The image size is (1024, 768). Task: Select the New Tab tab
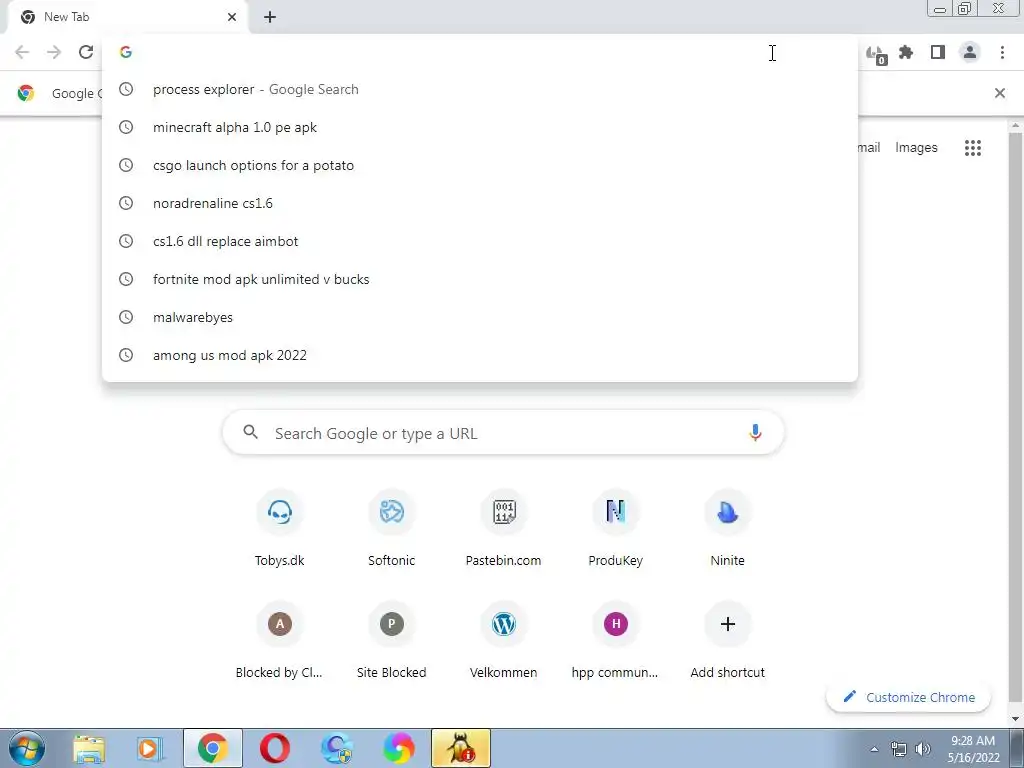click(x=127, y=17)
